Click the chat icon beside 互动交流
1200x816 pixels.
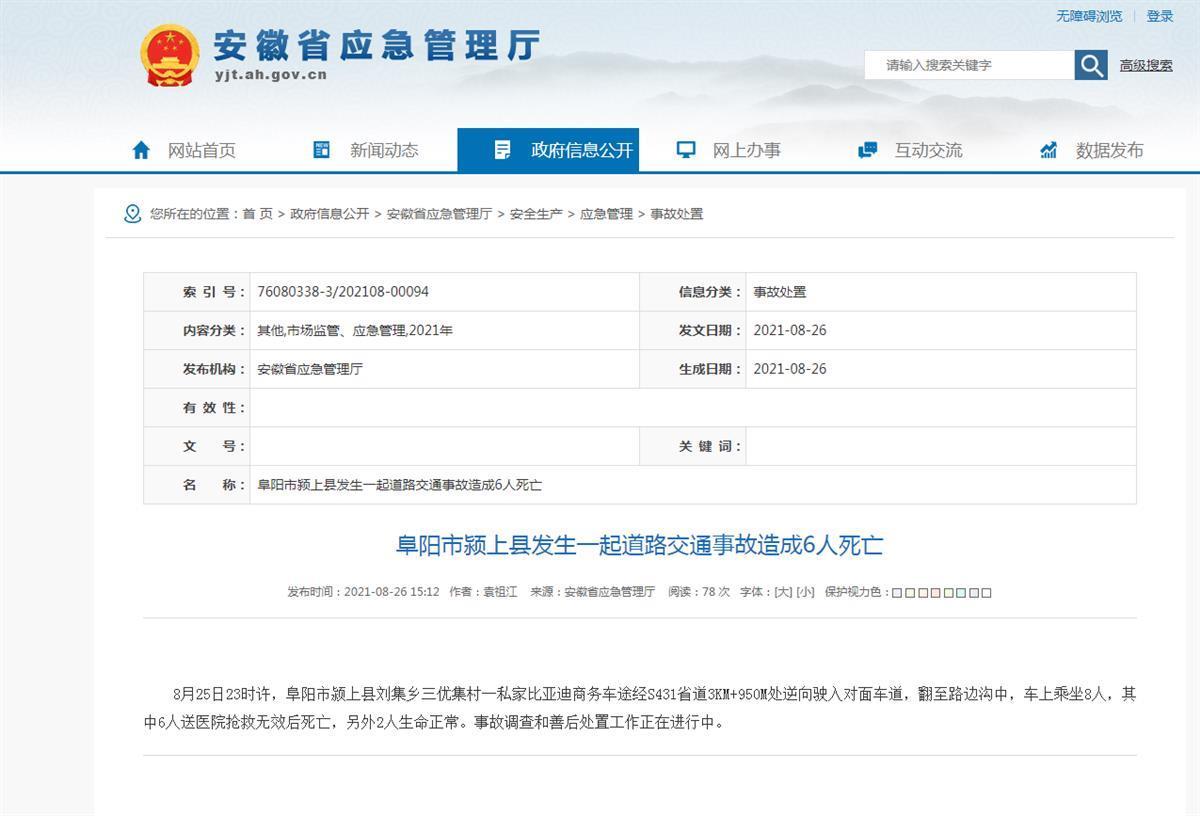868,150
